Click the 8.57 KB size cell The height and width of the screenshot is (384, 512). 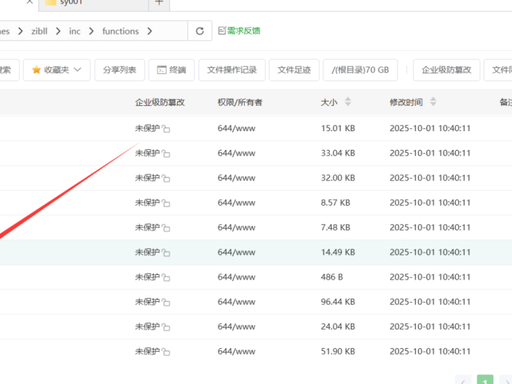pos(336,203)
